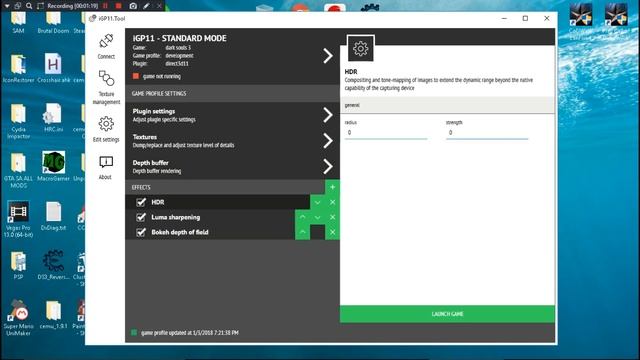Click the HDR settings gear tile

[360, 49]
